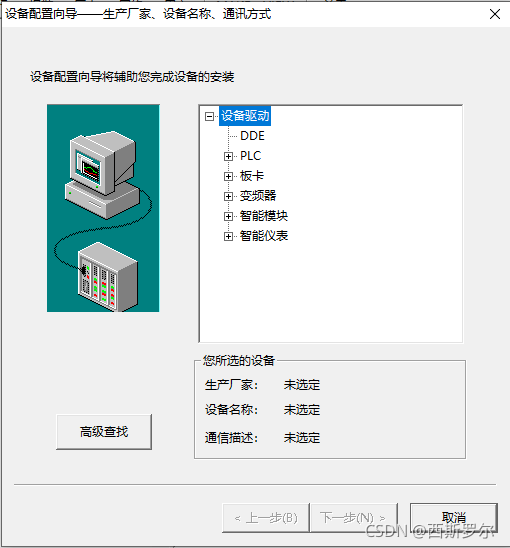Select the DDE driver item
510x548 pixels.
click(x=252, y=136)
